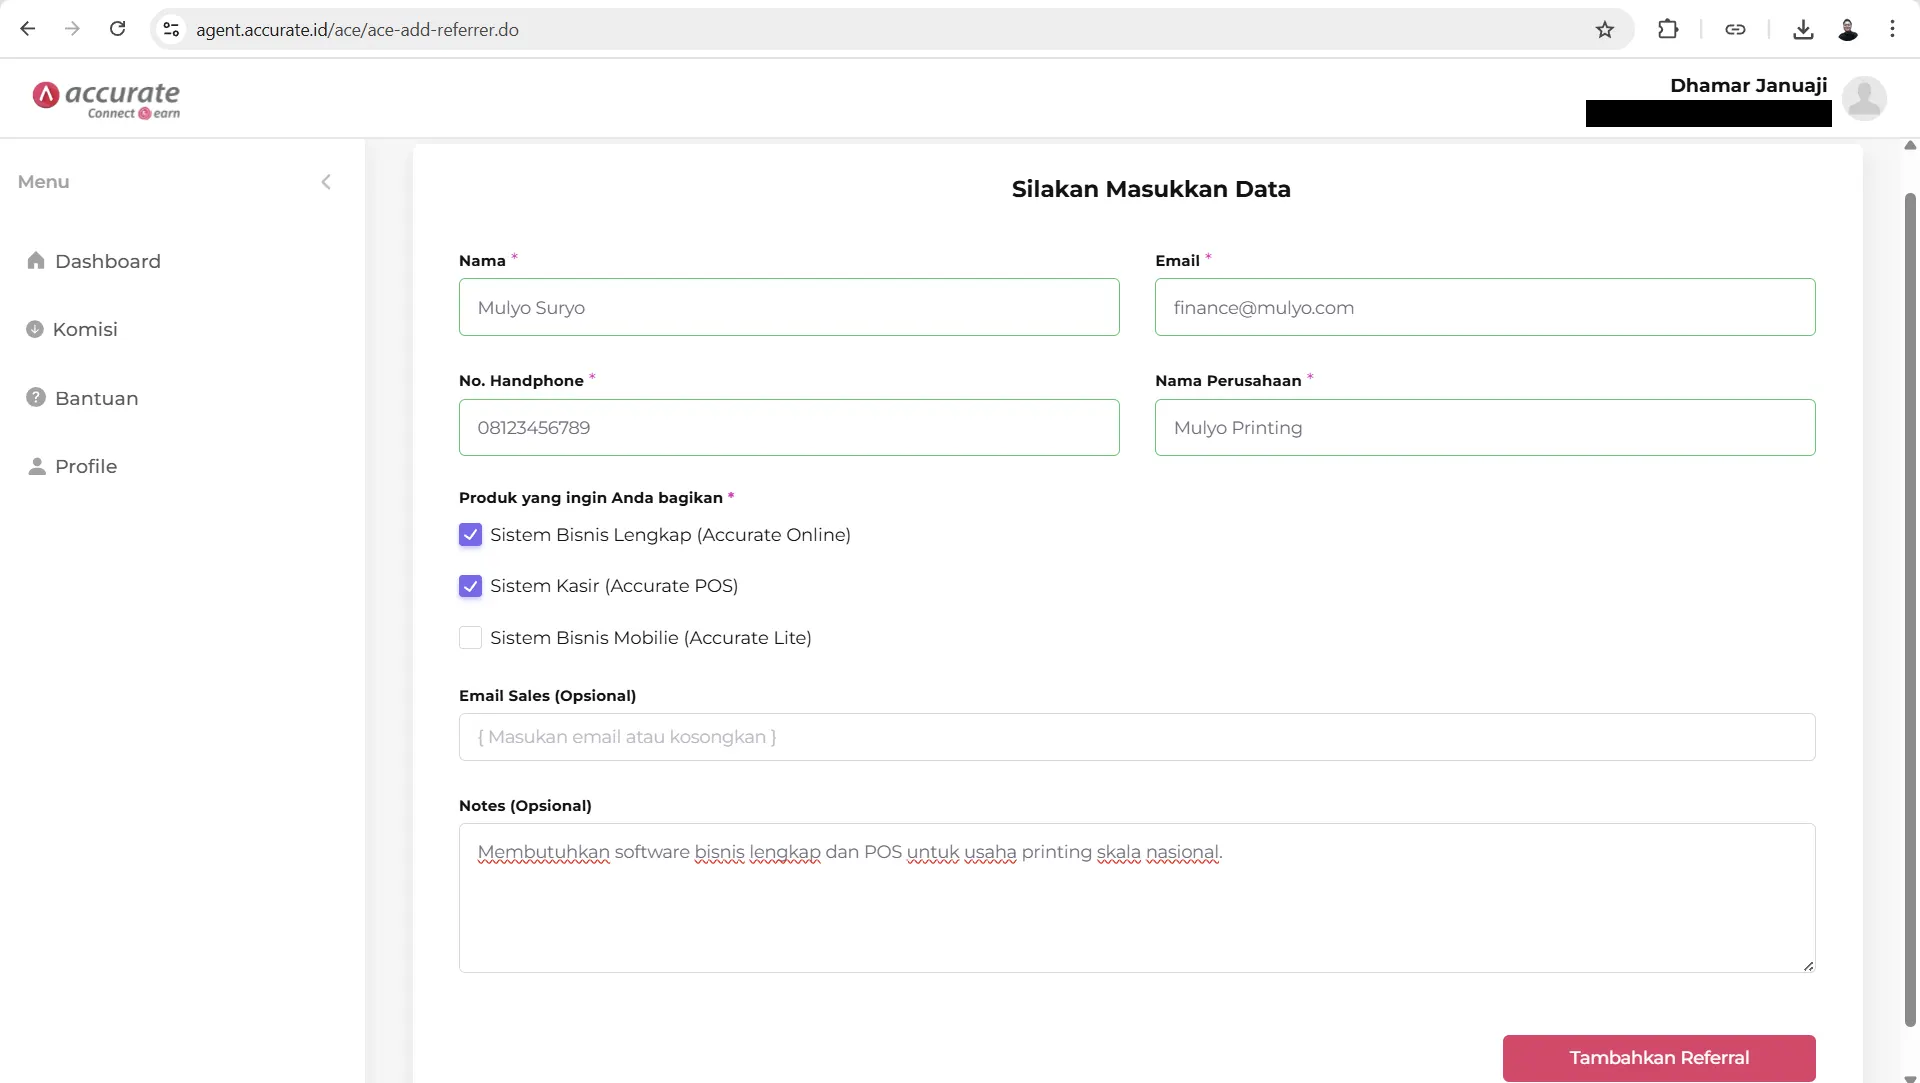Click the Produk yang ingin Anda bagikan label
This screenshot has height=1083, width=1920.
pos(590,498)
